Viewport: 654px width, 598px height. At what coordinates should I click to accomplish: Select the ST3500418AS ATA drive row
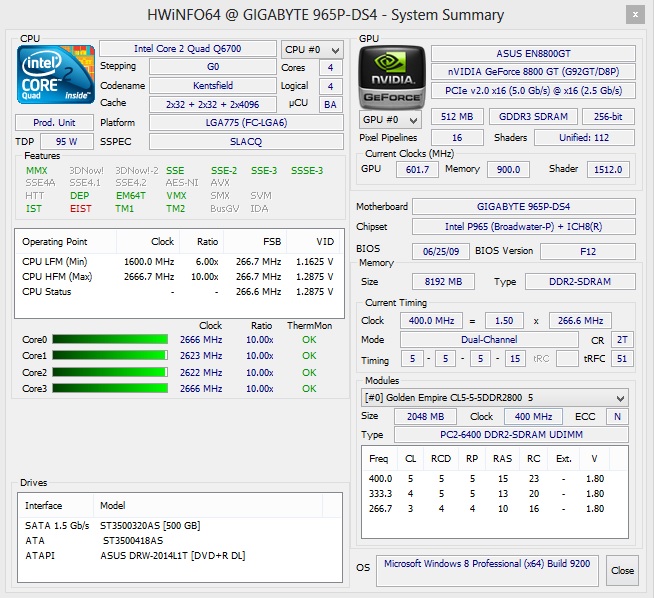[179, 540]
